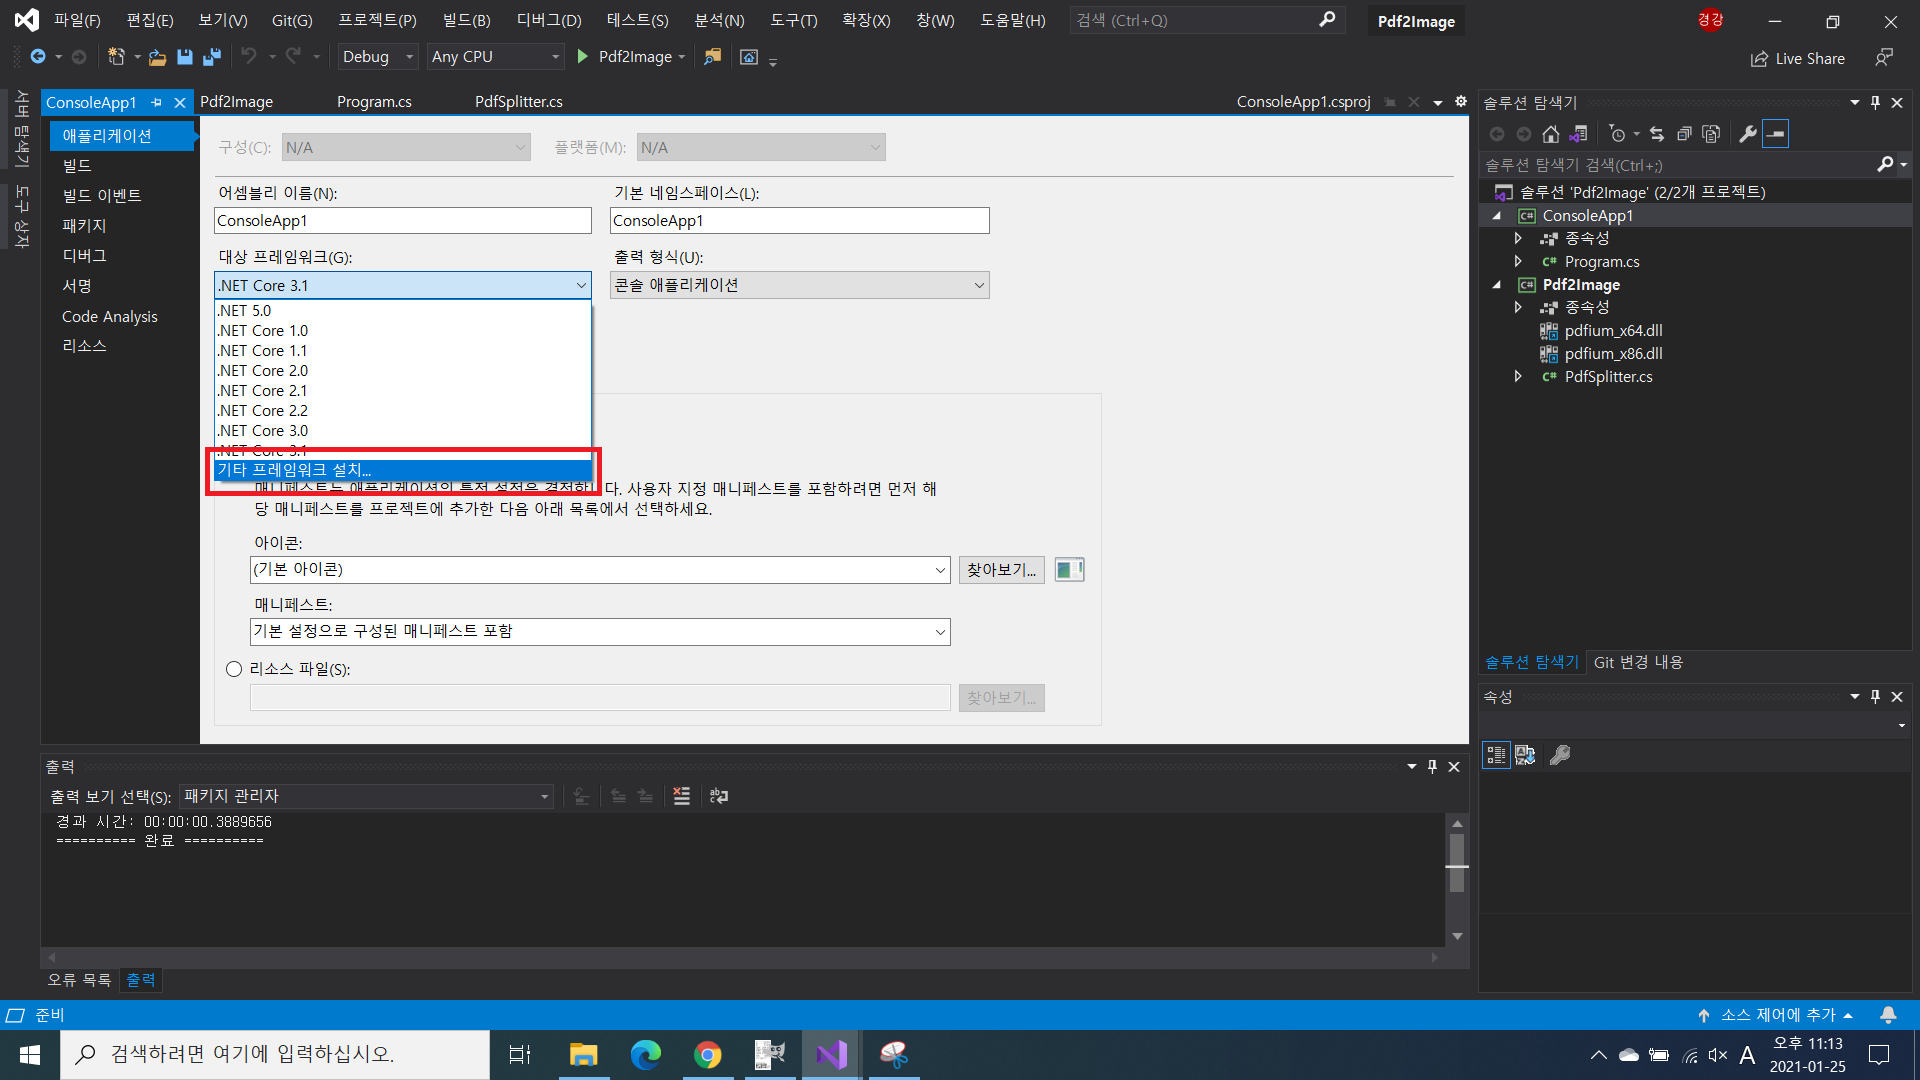Click Sync with Active Document arrows icon

(x=1656, y=134)
